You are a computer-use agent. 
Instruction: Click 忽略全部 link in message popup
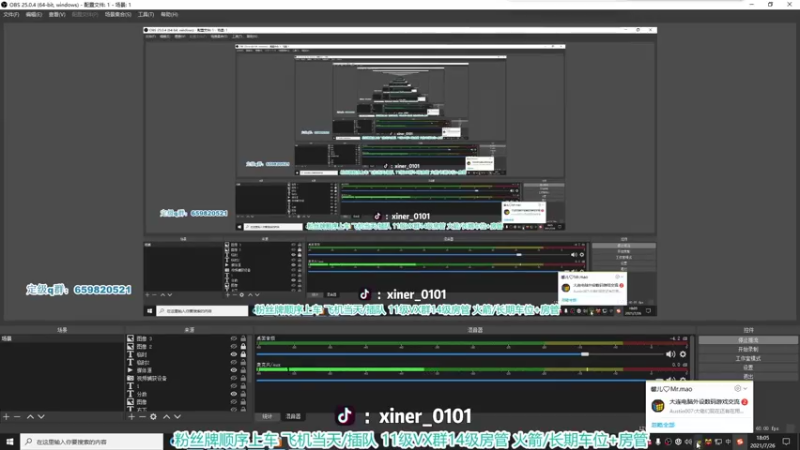click(663, 425)
